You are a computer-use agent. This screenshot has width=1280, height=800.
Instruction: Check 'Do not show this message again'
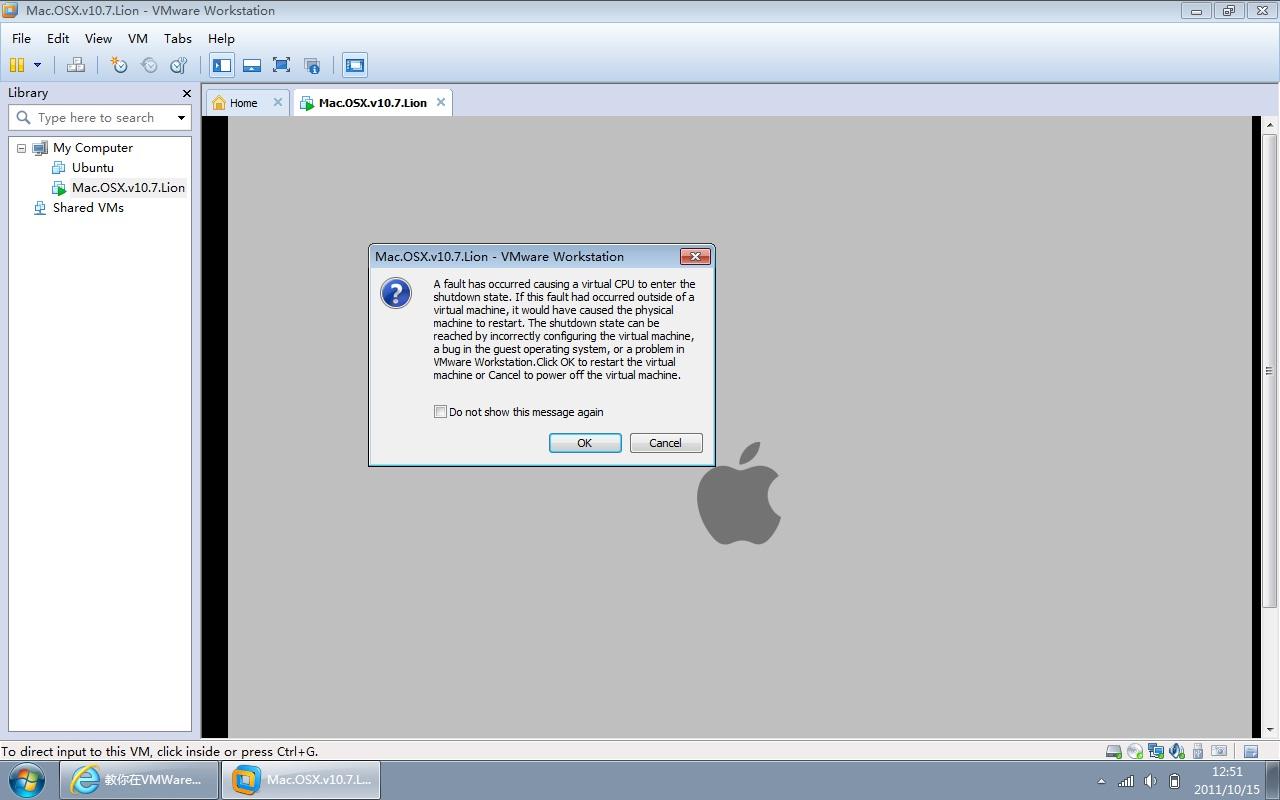click(x=440, y=412)
